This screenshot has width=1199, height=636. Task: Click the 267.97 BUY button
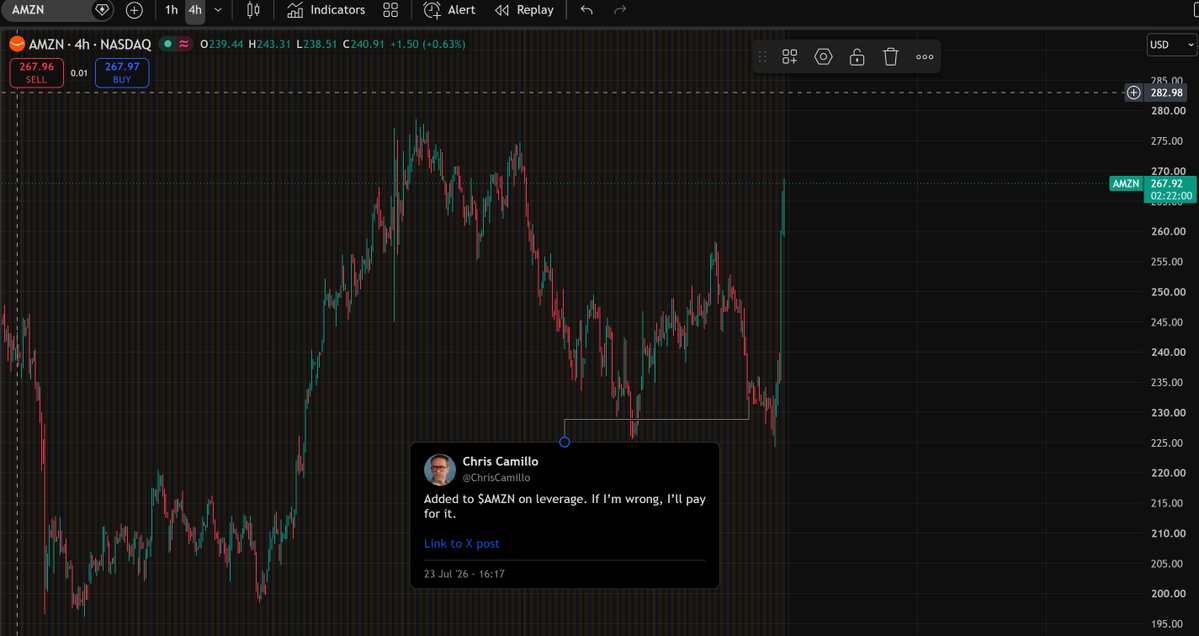tap(122, 73)
